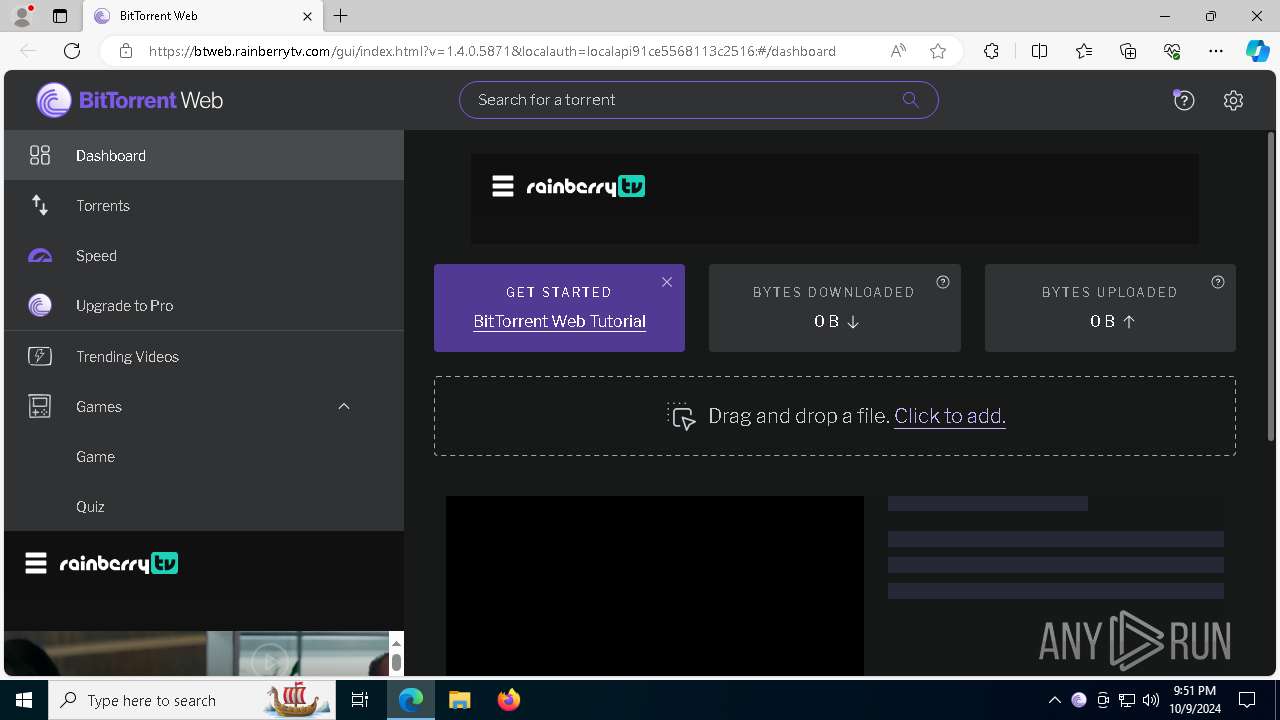Open sidebar rainberry tv hamburger menu
The height and width of the screenshot is (720, 1280).
click(x=36, y=563)
